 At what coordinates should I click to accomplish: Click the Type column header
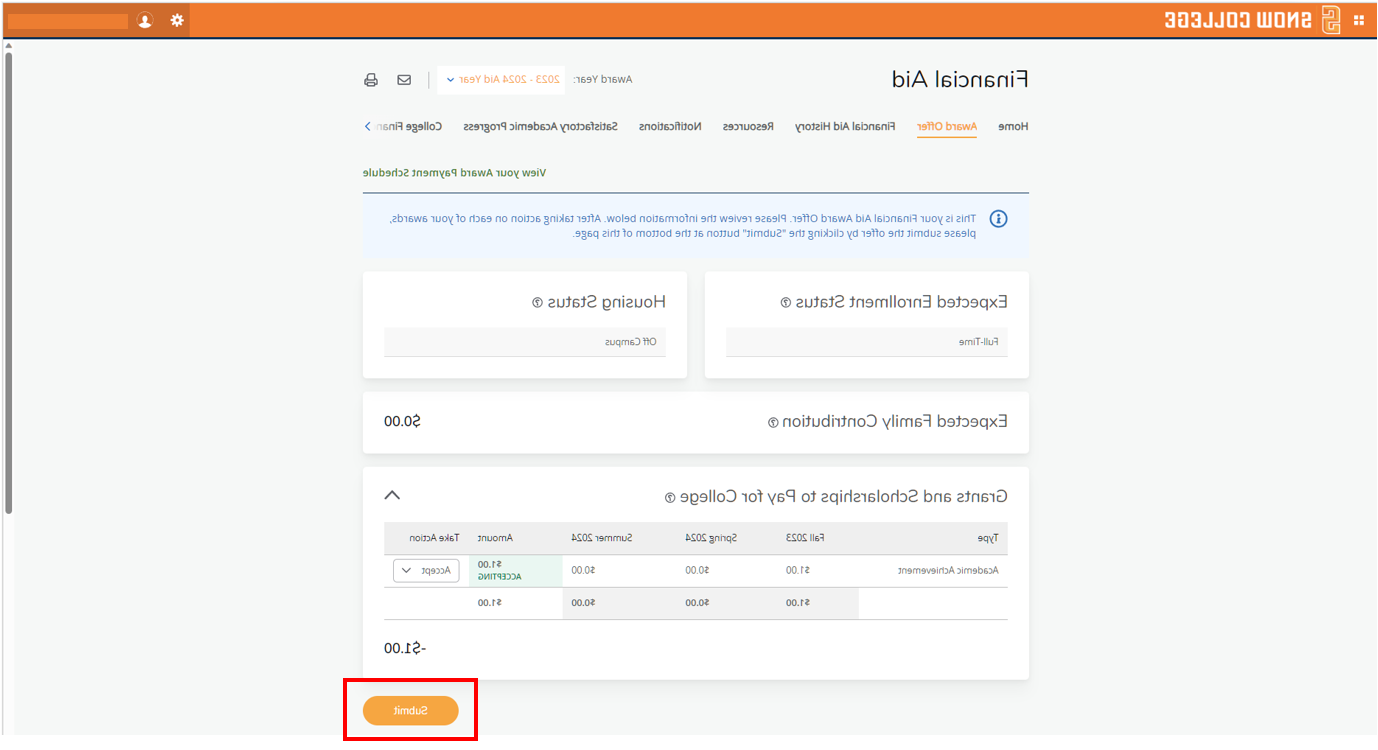click(x=987, y=538)
